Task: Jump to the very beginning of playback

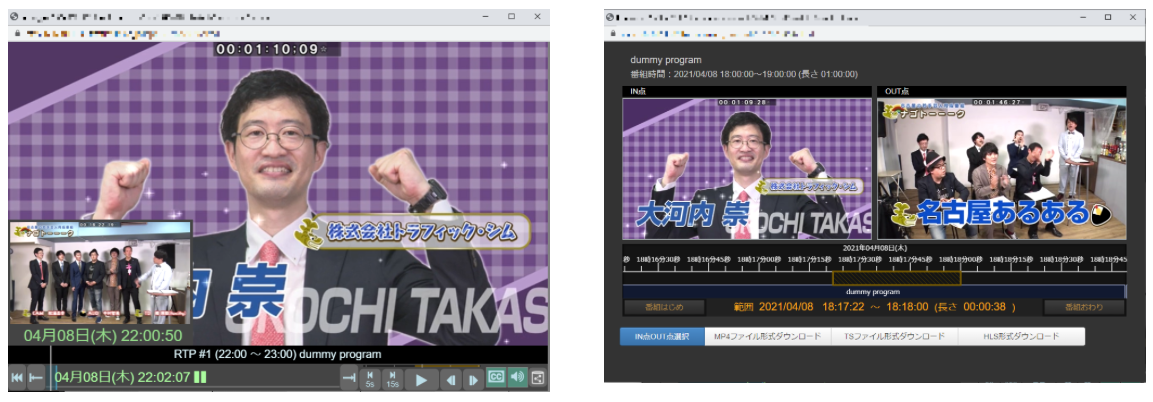Action: [x=18, y=378]
